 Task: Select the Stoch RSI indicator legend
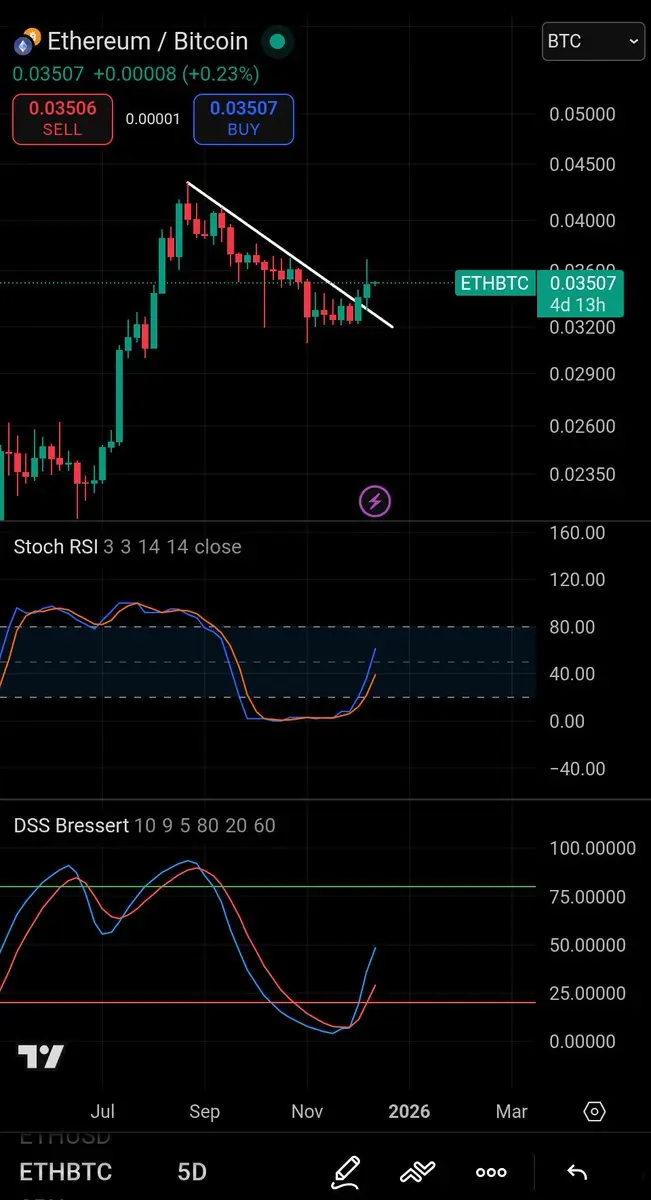127,547
